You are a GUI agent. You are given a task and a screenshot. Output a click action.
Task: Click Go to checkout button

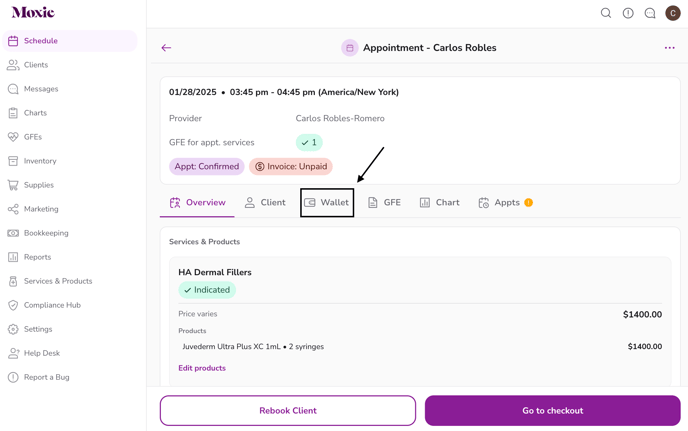(552, 410)
